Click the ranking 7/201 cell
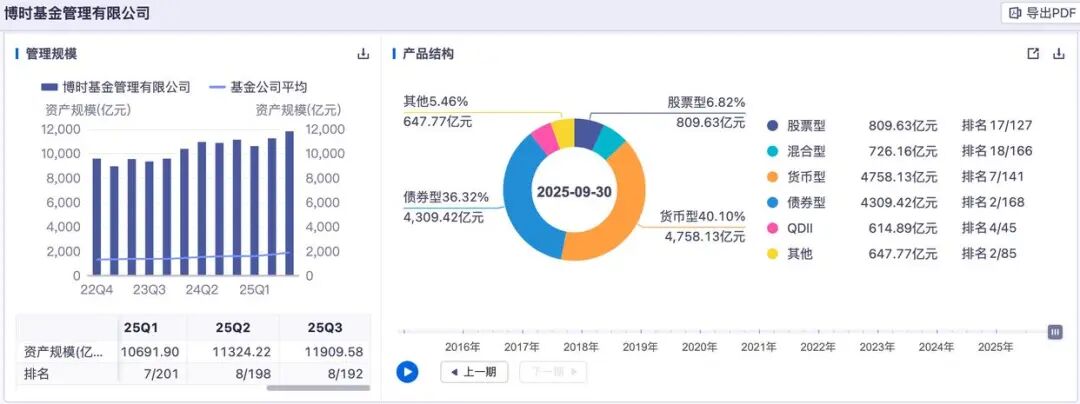The image size is (1080, 404). click(160, 374)
